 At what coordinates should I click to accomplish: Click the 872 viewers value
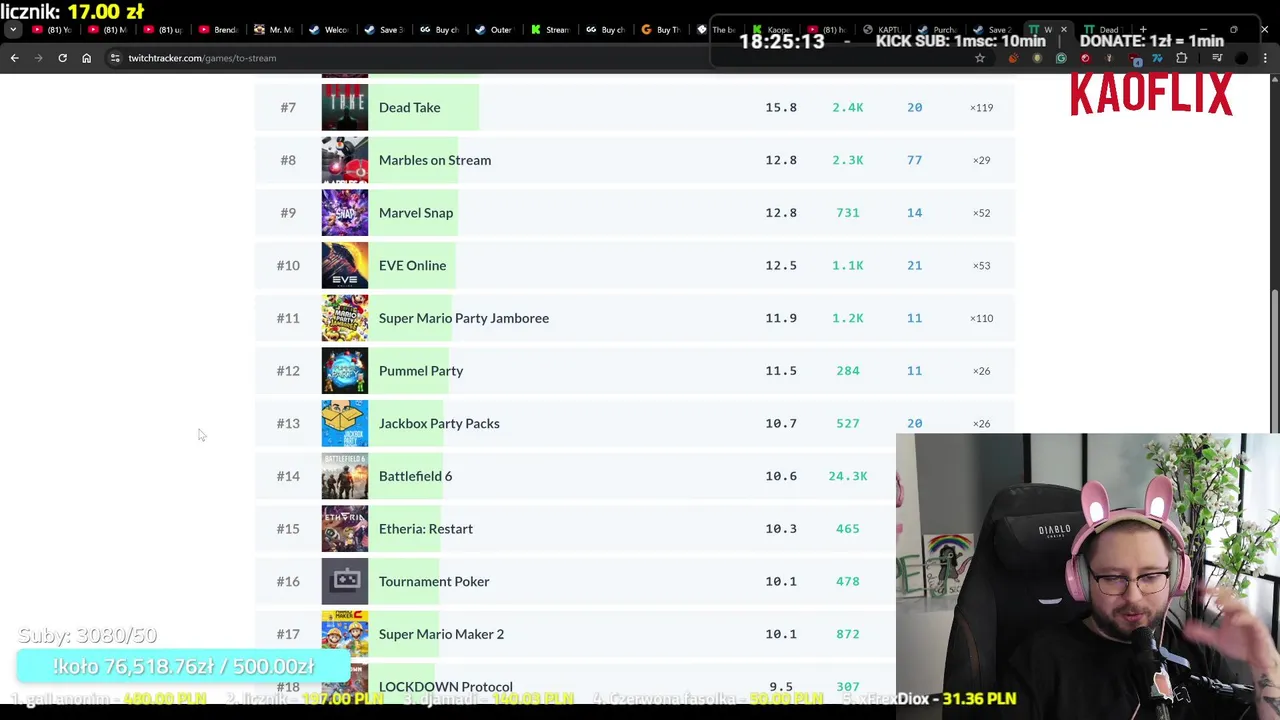tap(848, 634)
